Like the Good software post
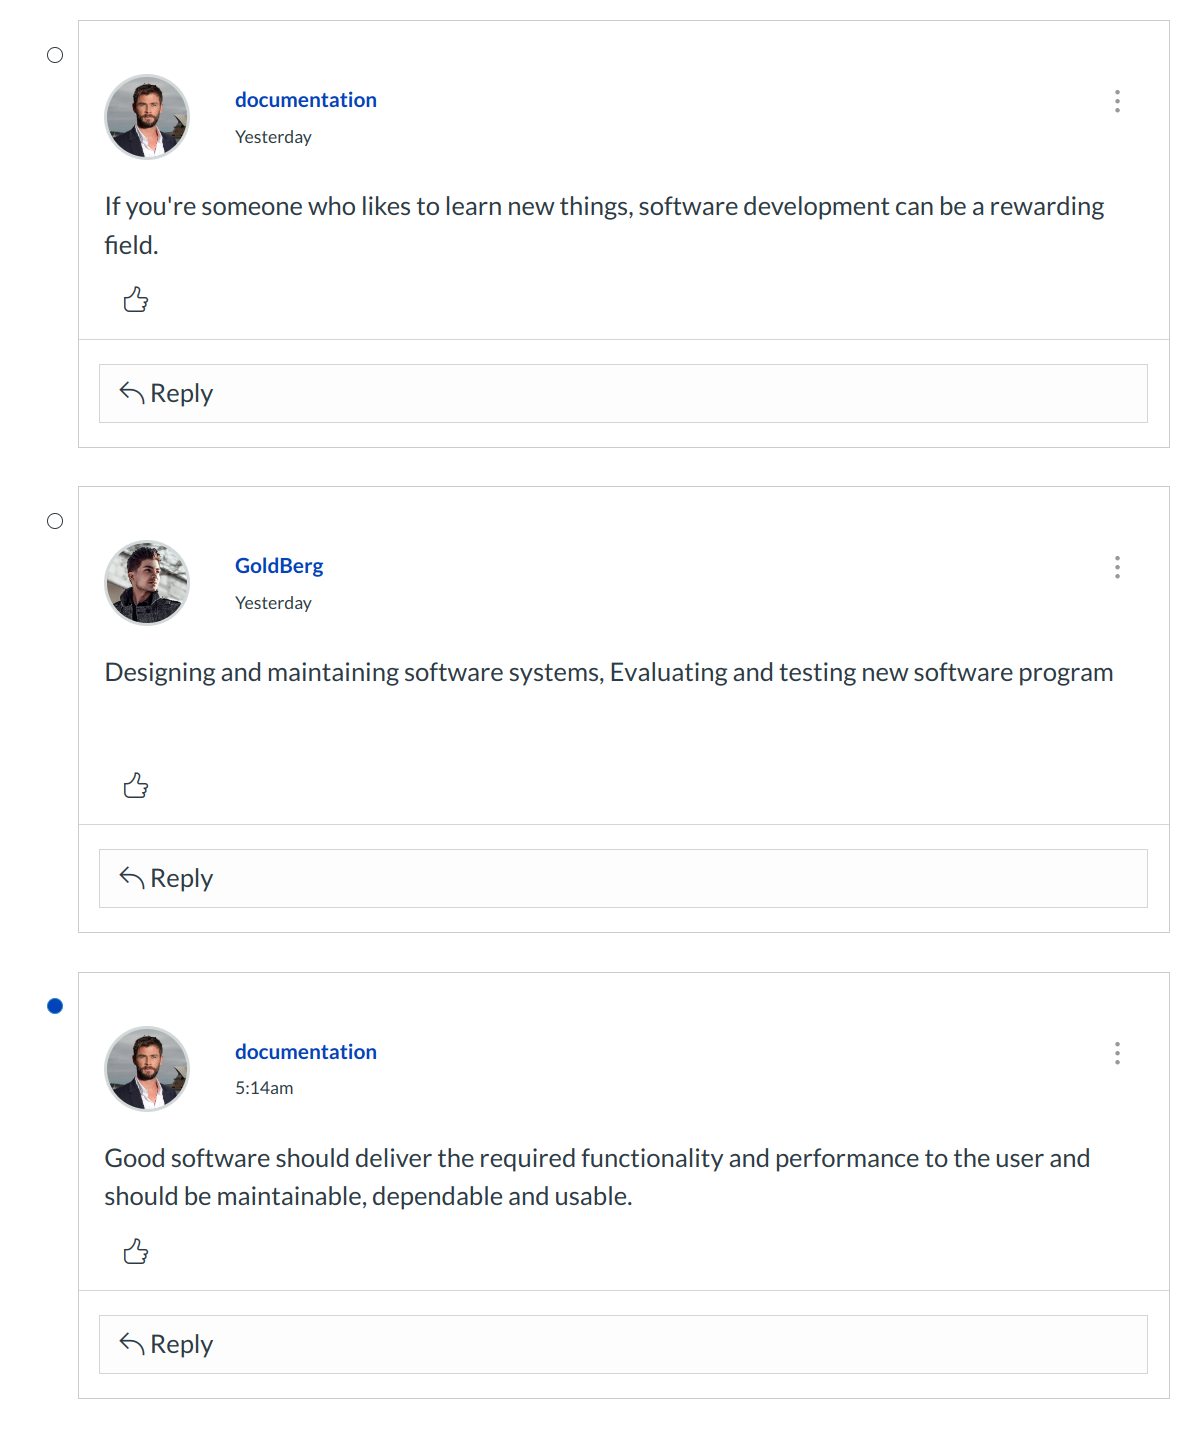 point(136,1252)
